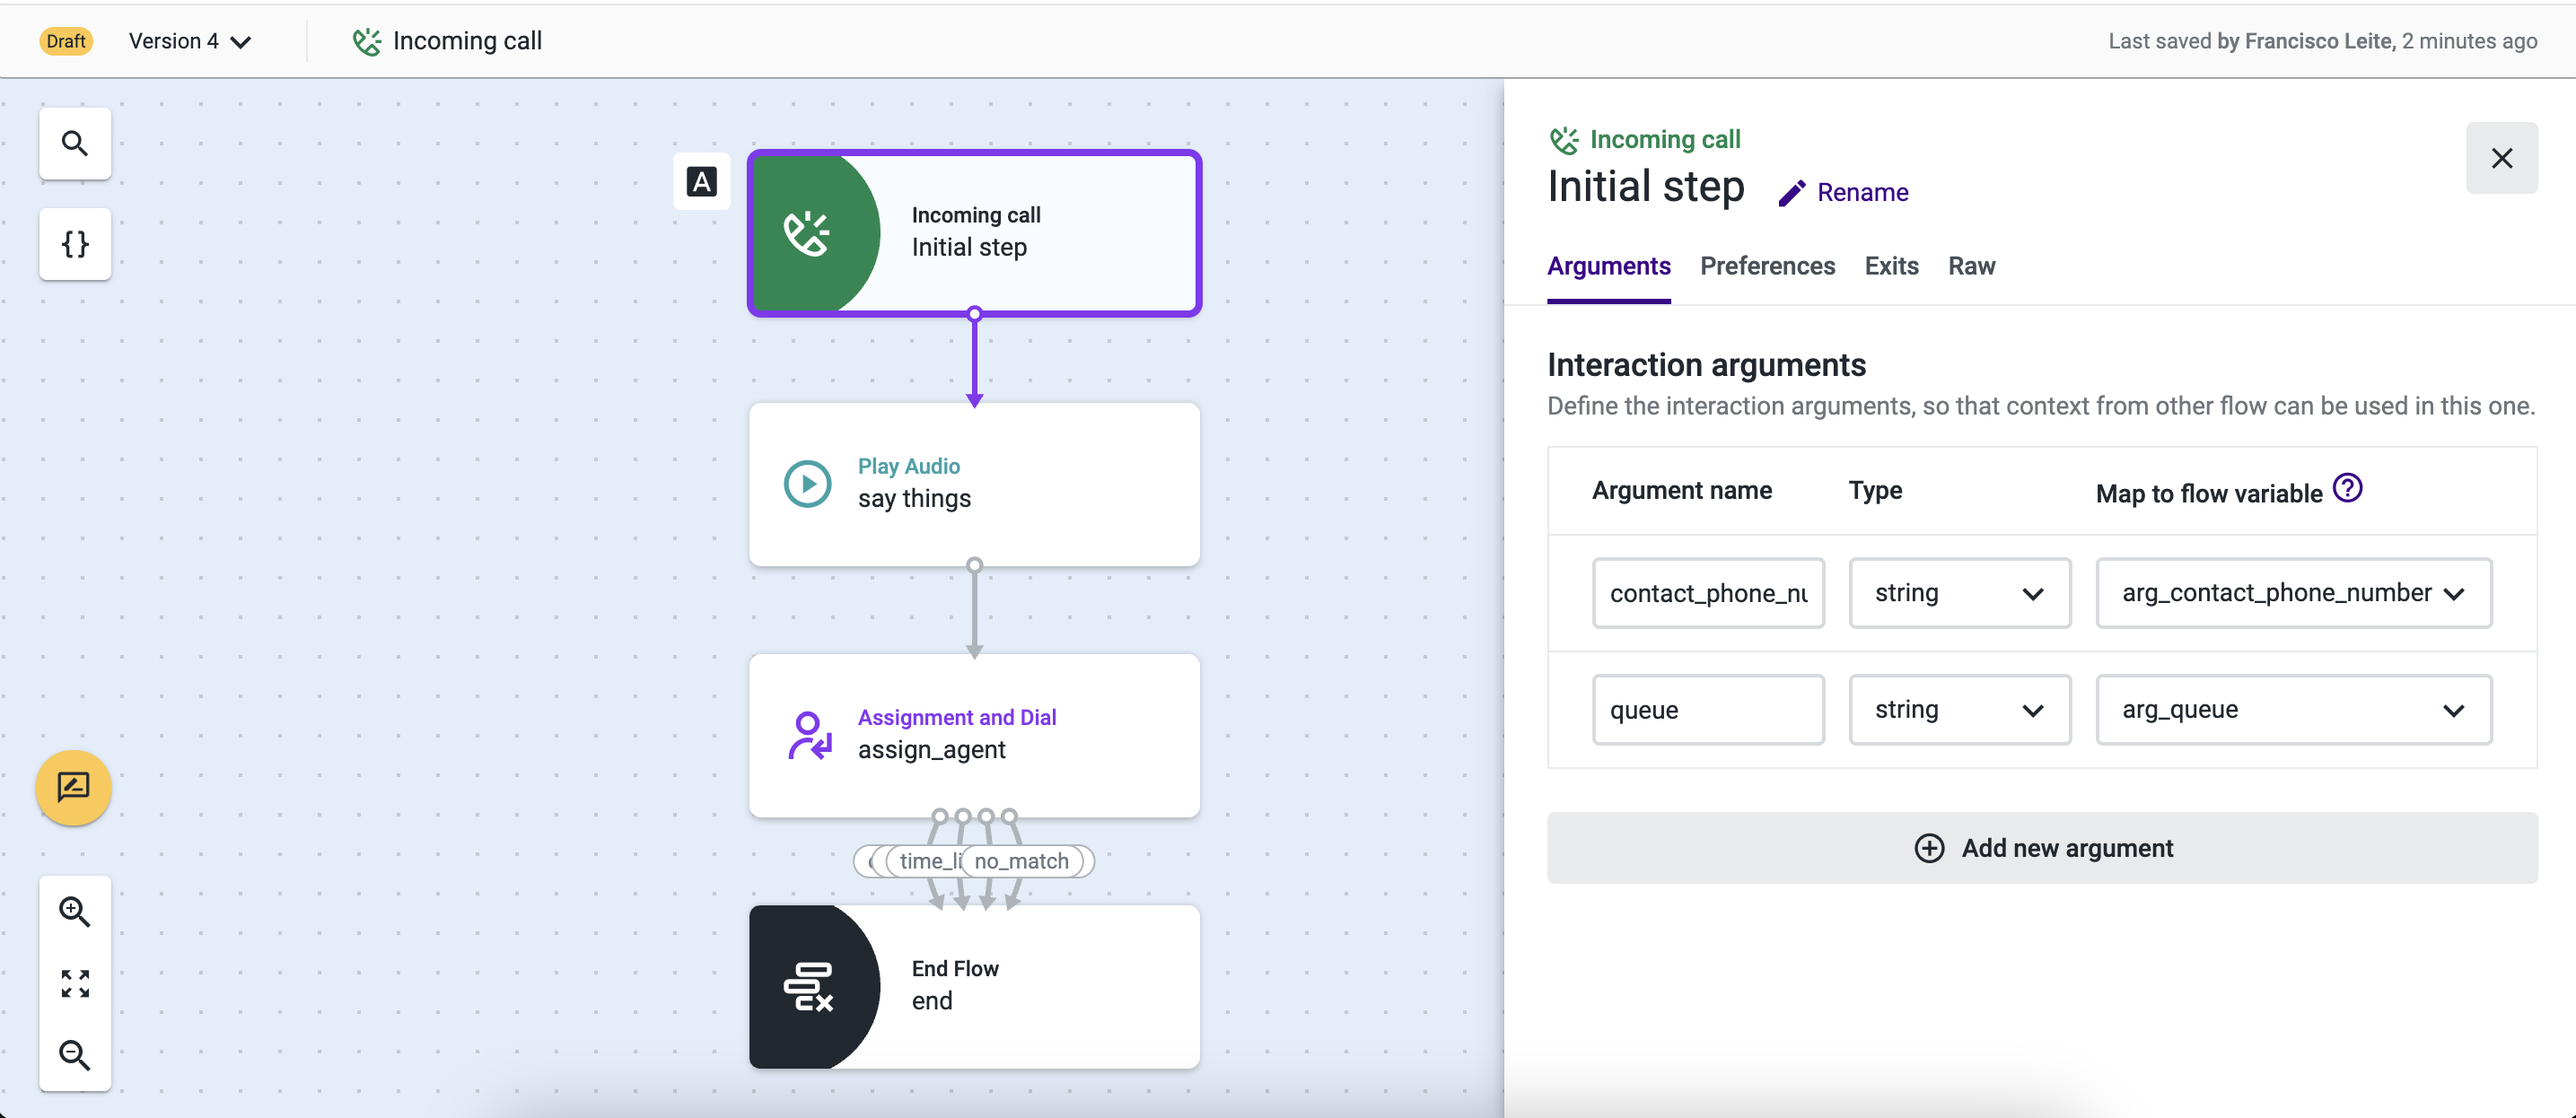Expand the Version 4 dropdown
This screenshot has width=2576, height=1118.
[190, 41]
